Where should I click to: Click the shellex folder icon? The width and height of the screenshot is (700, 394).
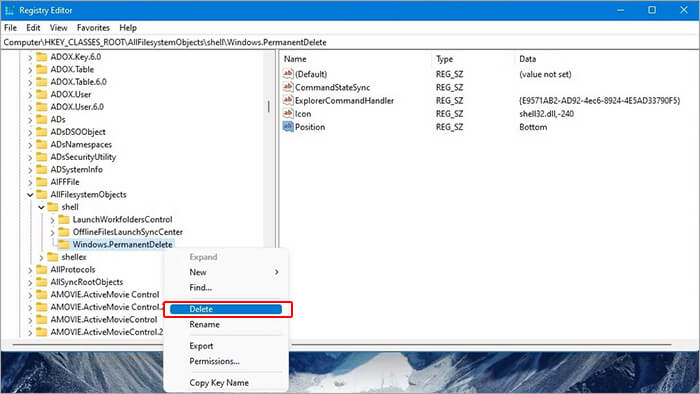53,257
